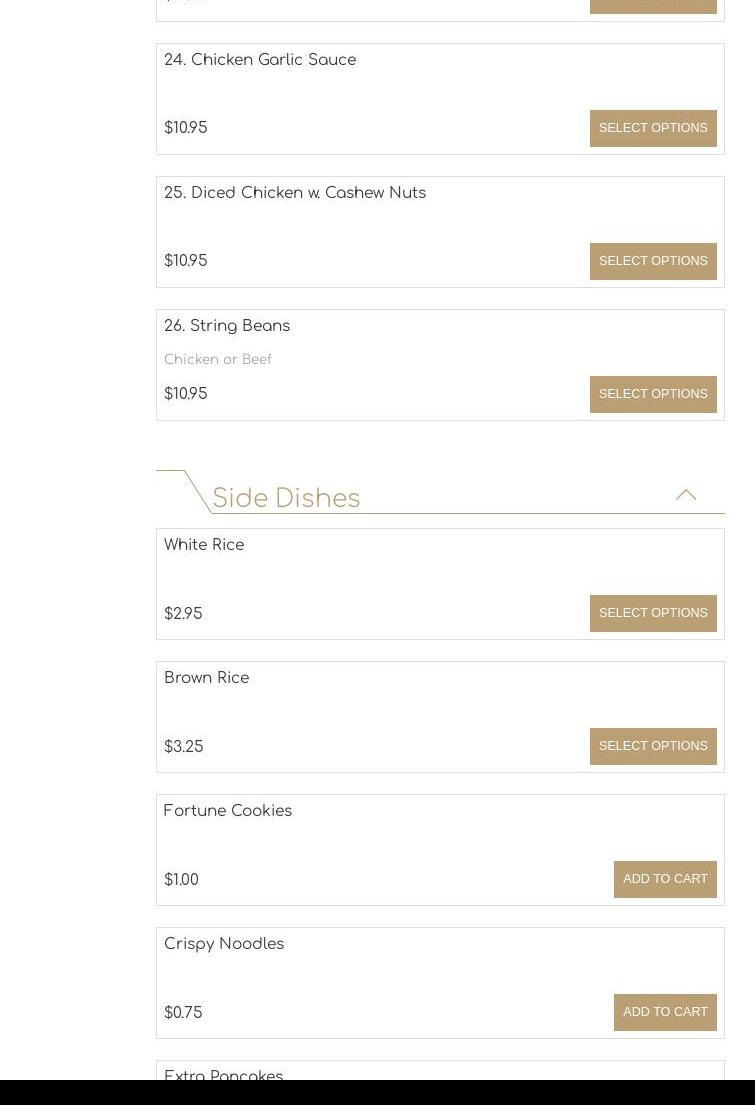Select options for Diced Chicken w. Cashew Nuts
Screen dimensions: 755x1105
pyautogui.click(x=653, y=261)
